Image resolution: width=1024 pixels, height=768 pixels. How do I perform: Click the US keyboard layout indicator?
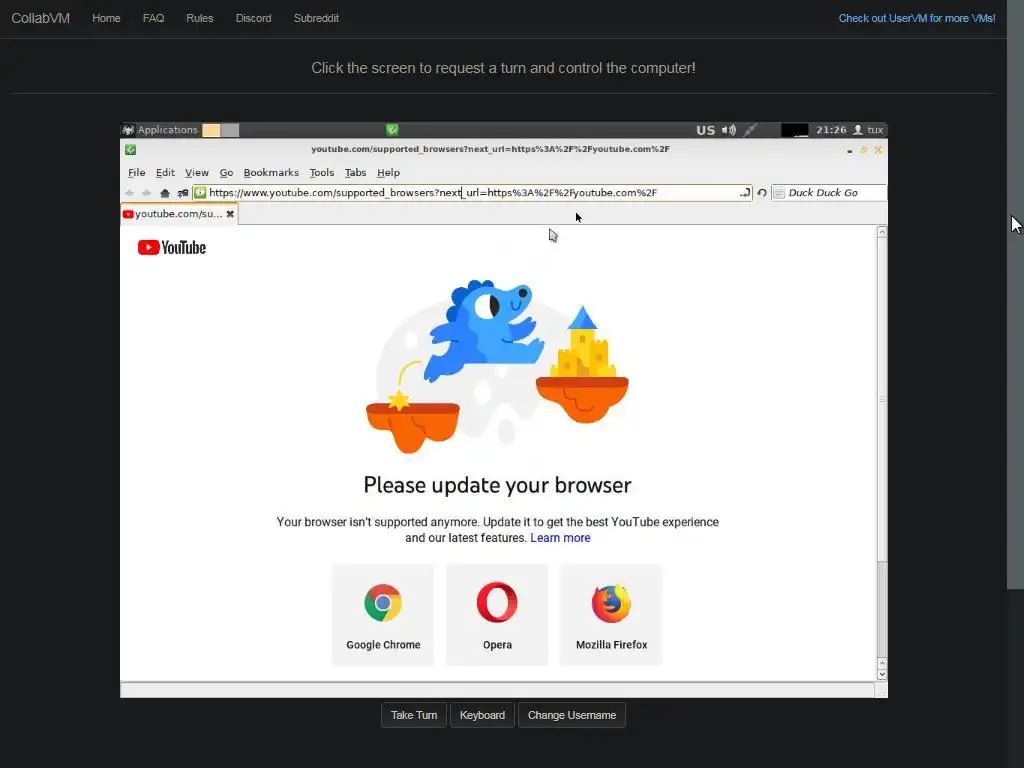pos(705,130)
